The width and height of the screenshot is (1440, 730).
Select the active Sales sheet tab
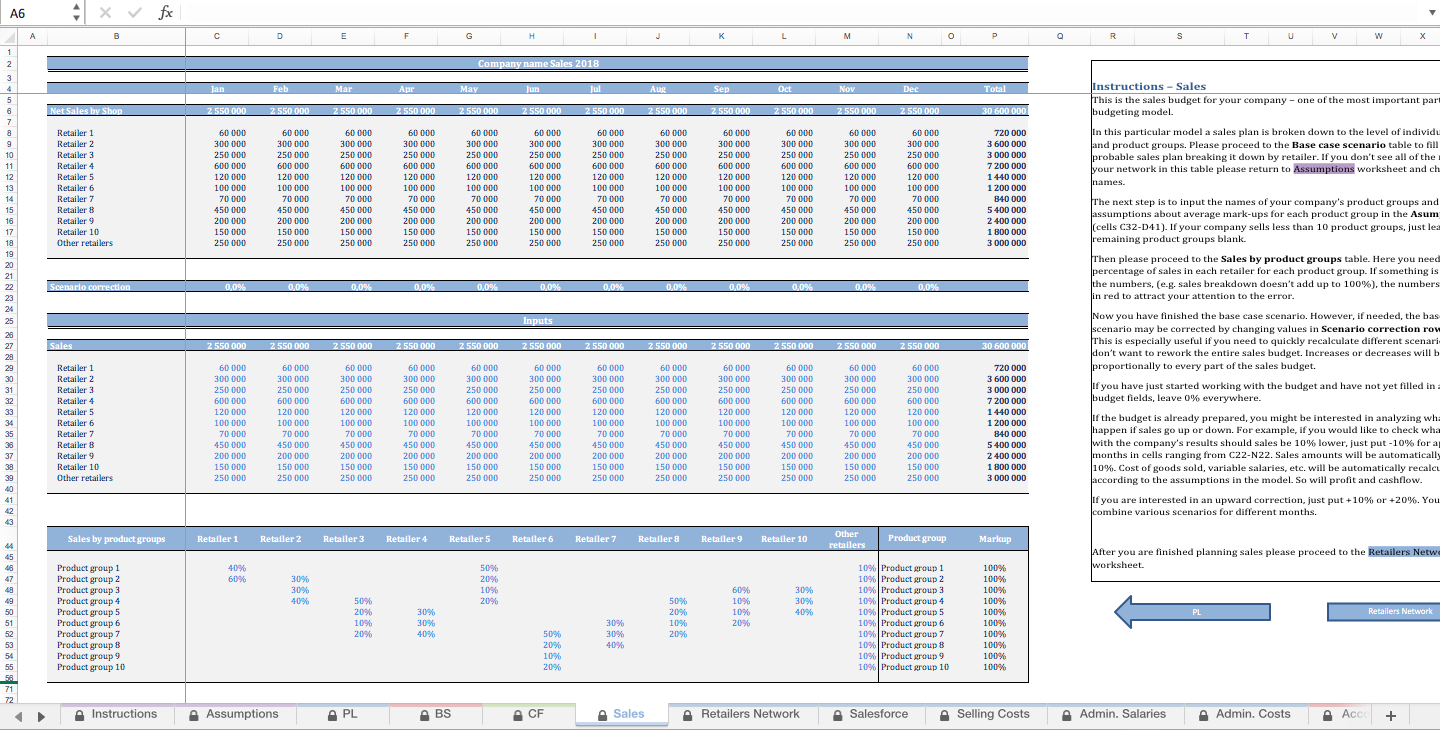click(x=621, y=714)
